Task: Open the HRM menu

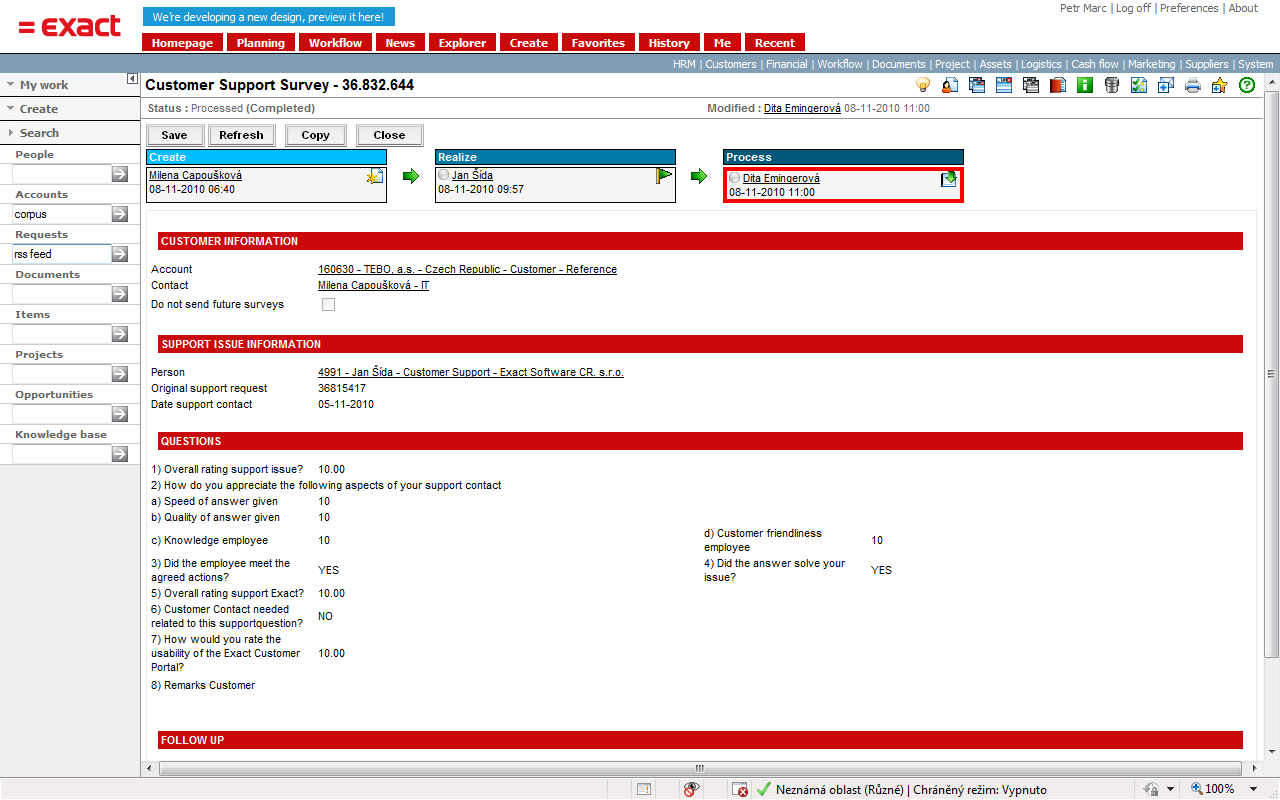Action: click(684, 64)
